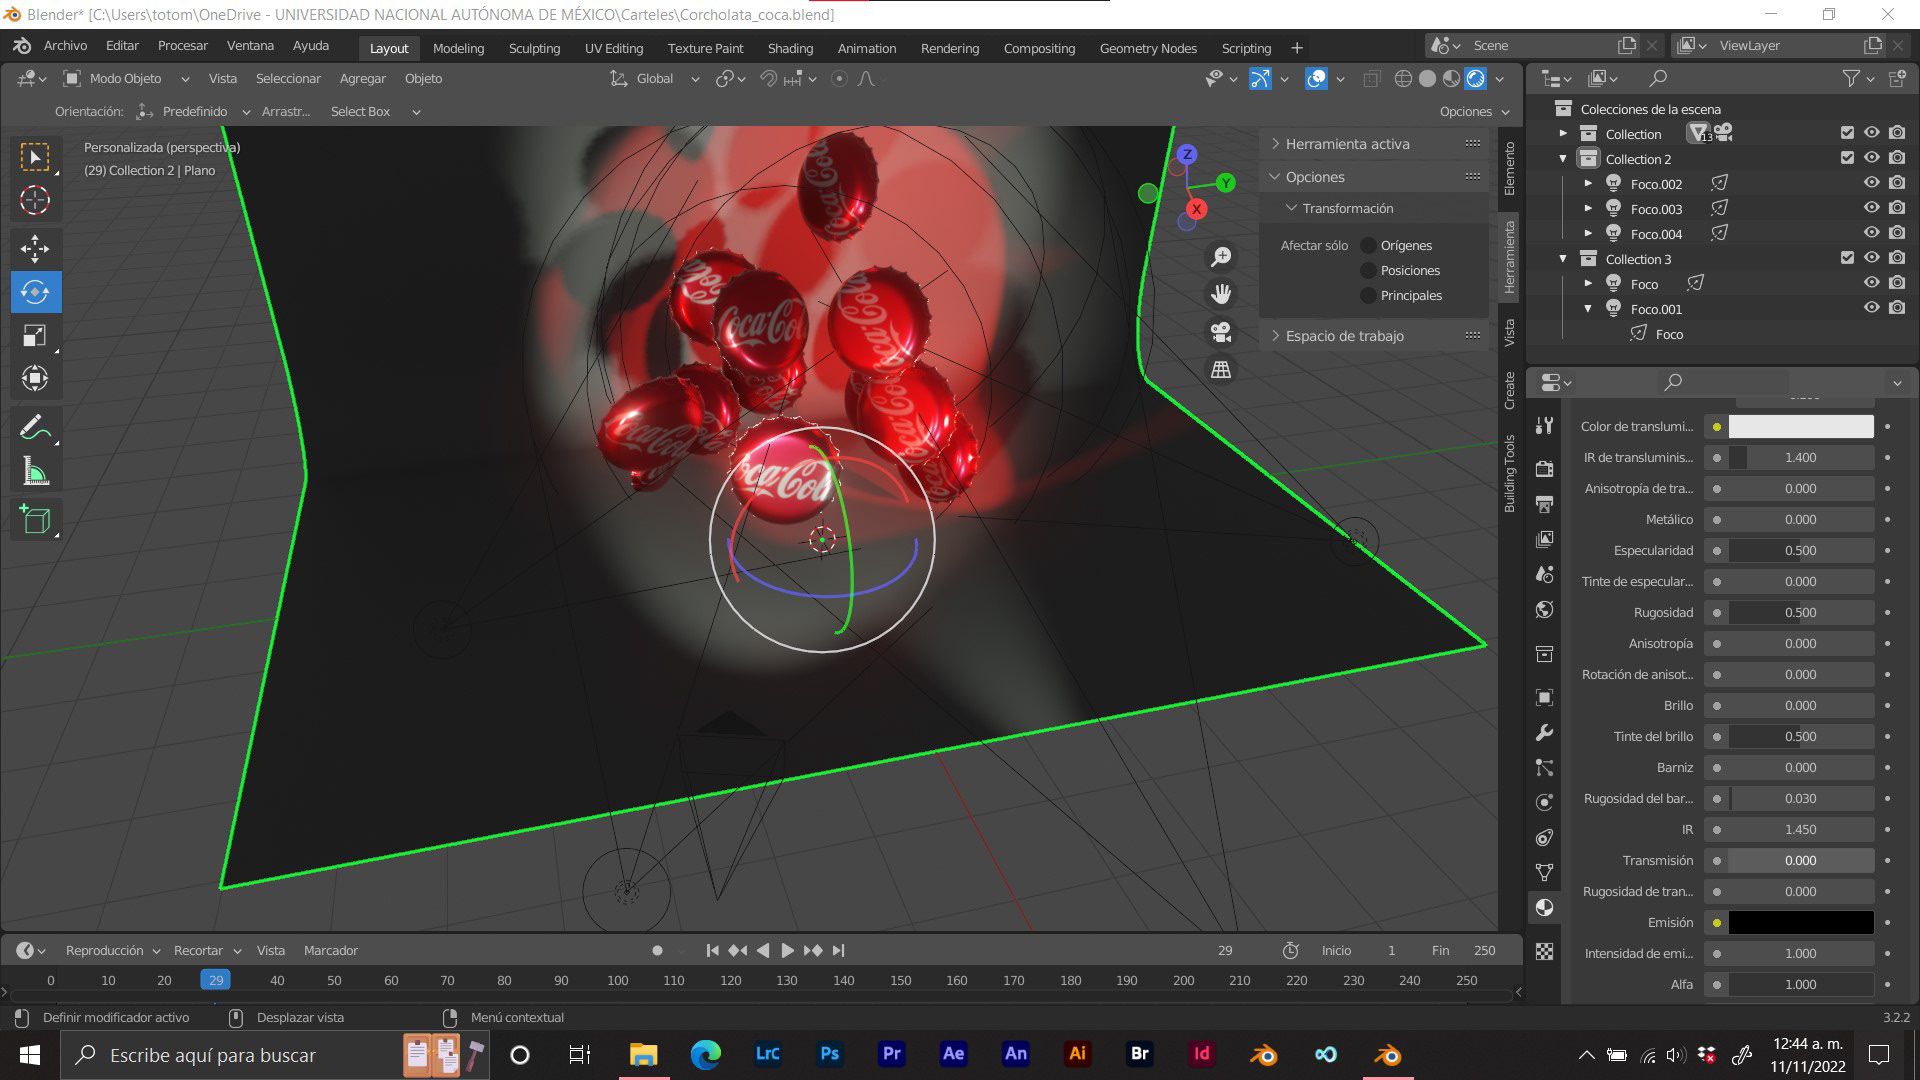Hide Foco.002 with its eye icon
This screenshot has height=1080, width=1920.
(1871, 183)
